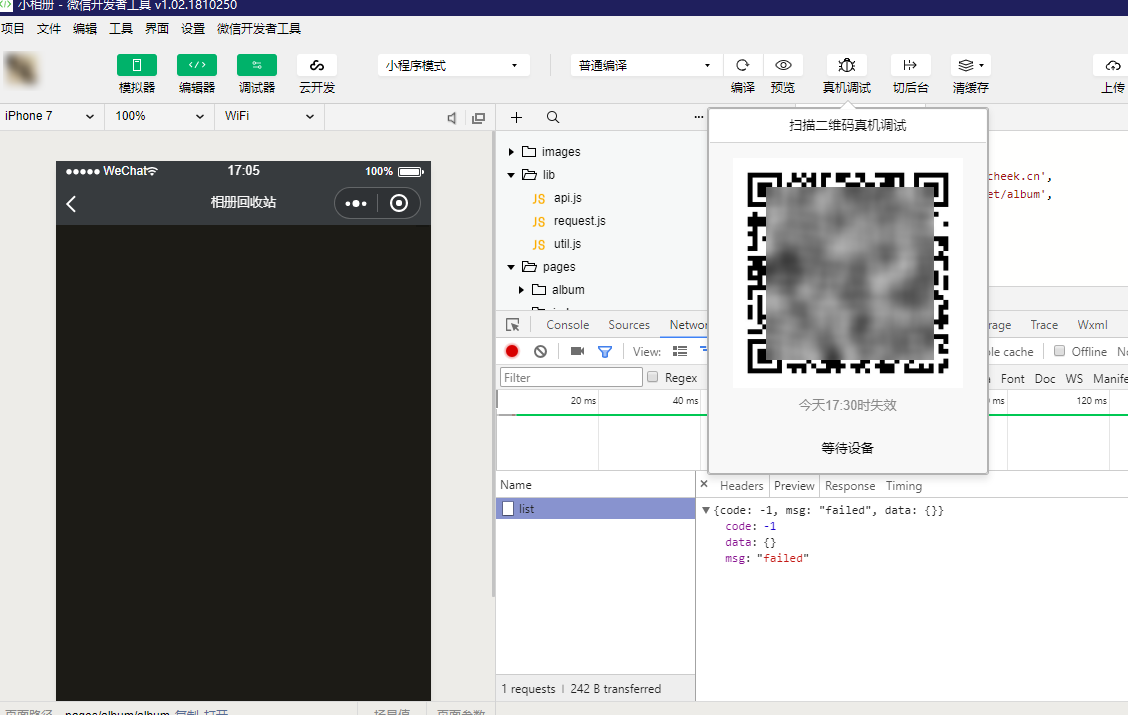Click the network Filter input field

click(x=571, y=377)
